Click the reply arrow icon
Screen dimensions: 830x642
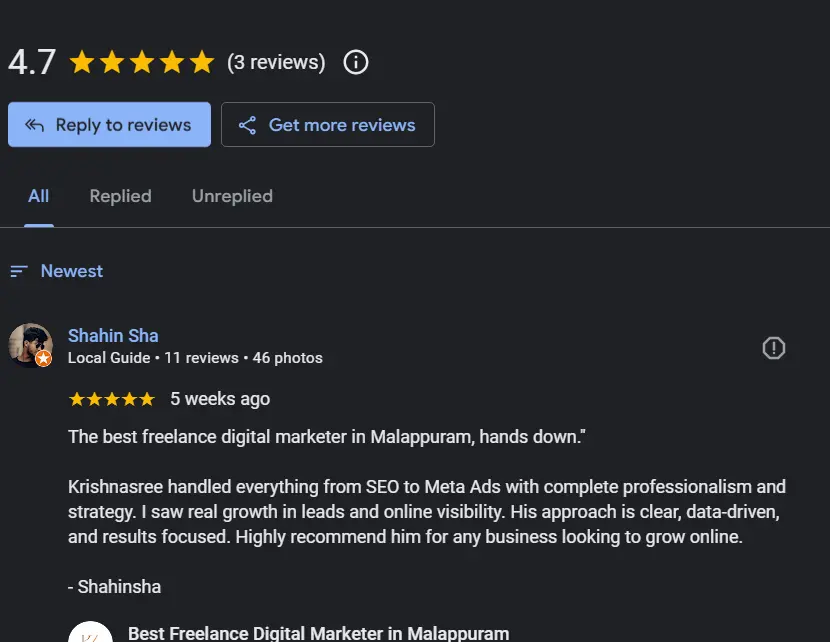pyautogui.click(x=35, y=125)
